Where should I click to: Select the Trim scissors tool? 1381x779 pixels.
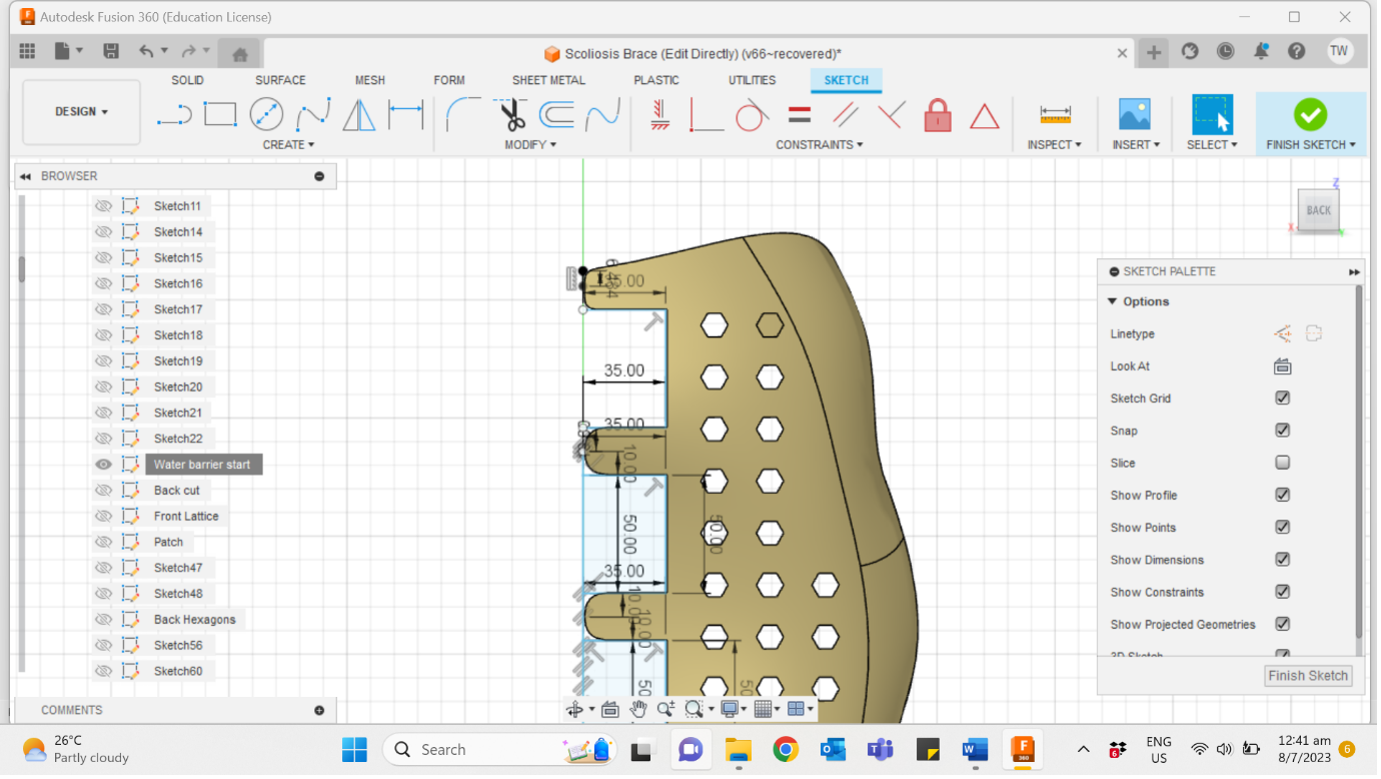513,116
